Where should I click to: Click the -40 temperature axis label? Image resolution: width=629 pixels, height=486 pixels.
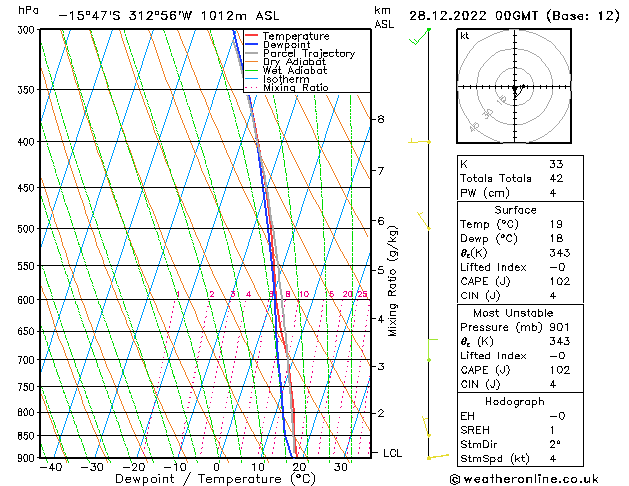click(x=51, y=467)
